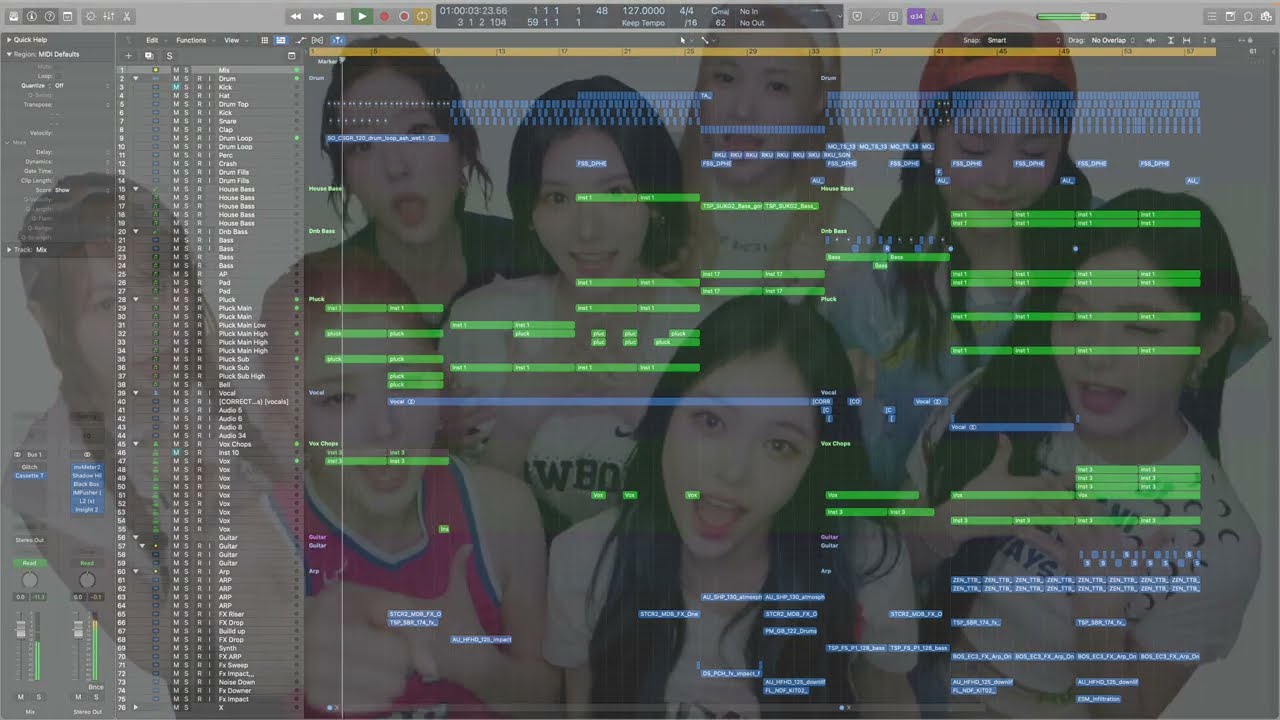Open the Glitch plug-in slot

tap(30, 467)
